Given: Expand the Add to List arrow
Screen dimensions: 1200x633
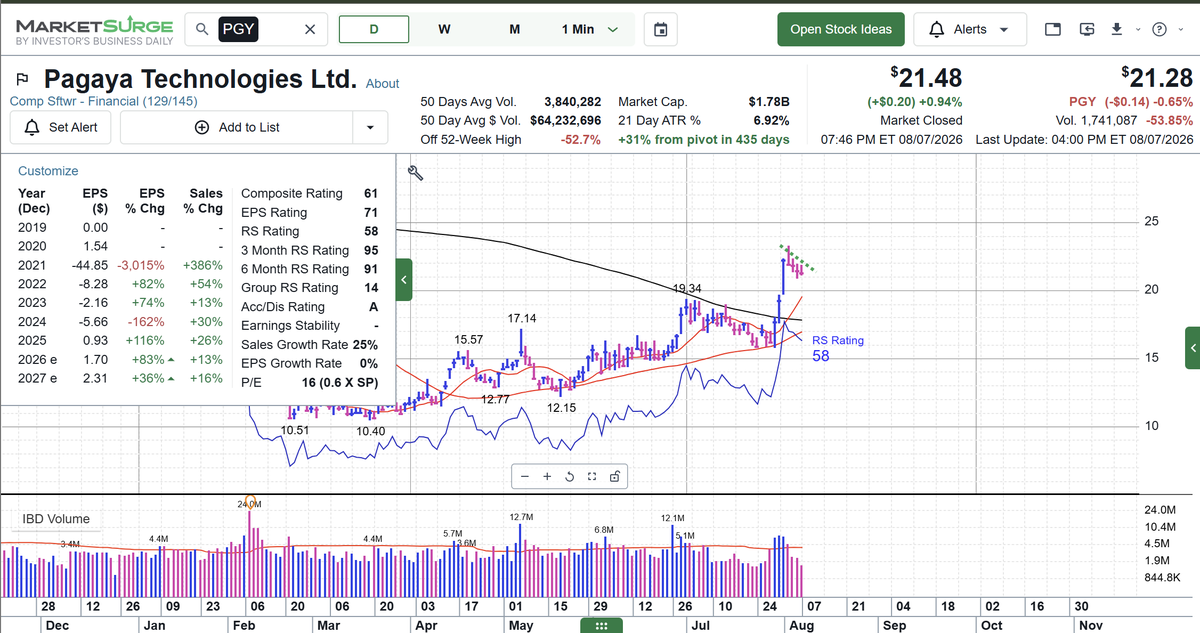Looking at the screenshot, I should tap(371, 127).
